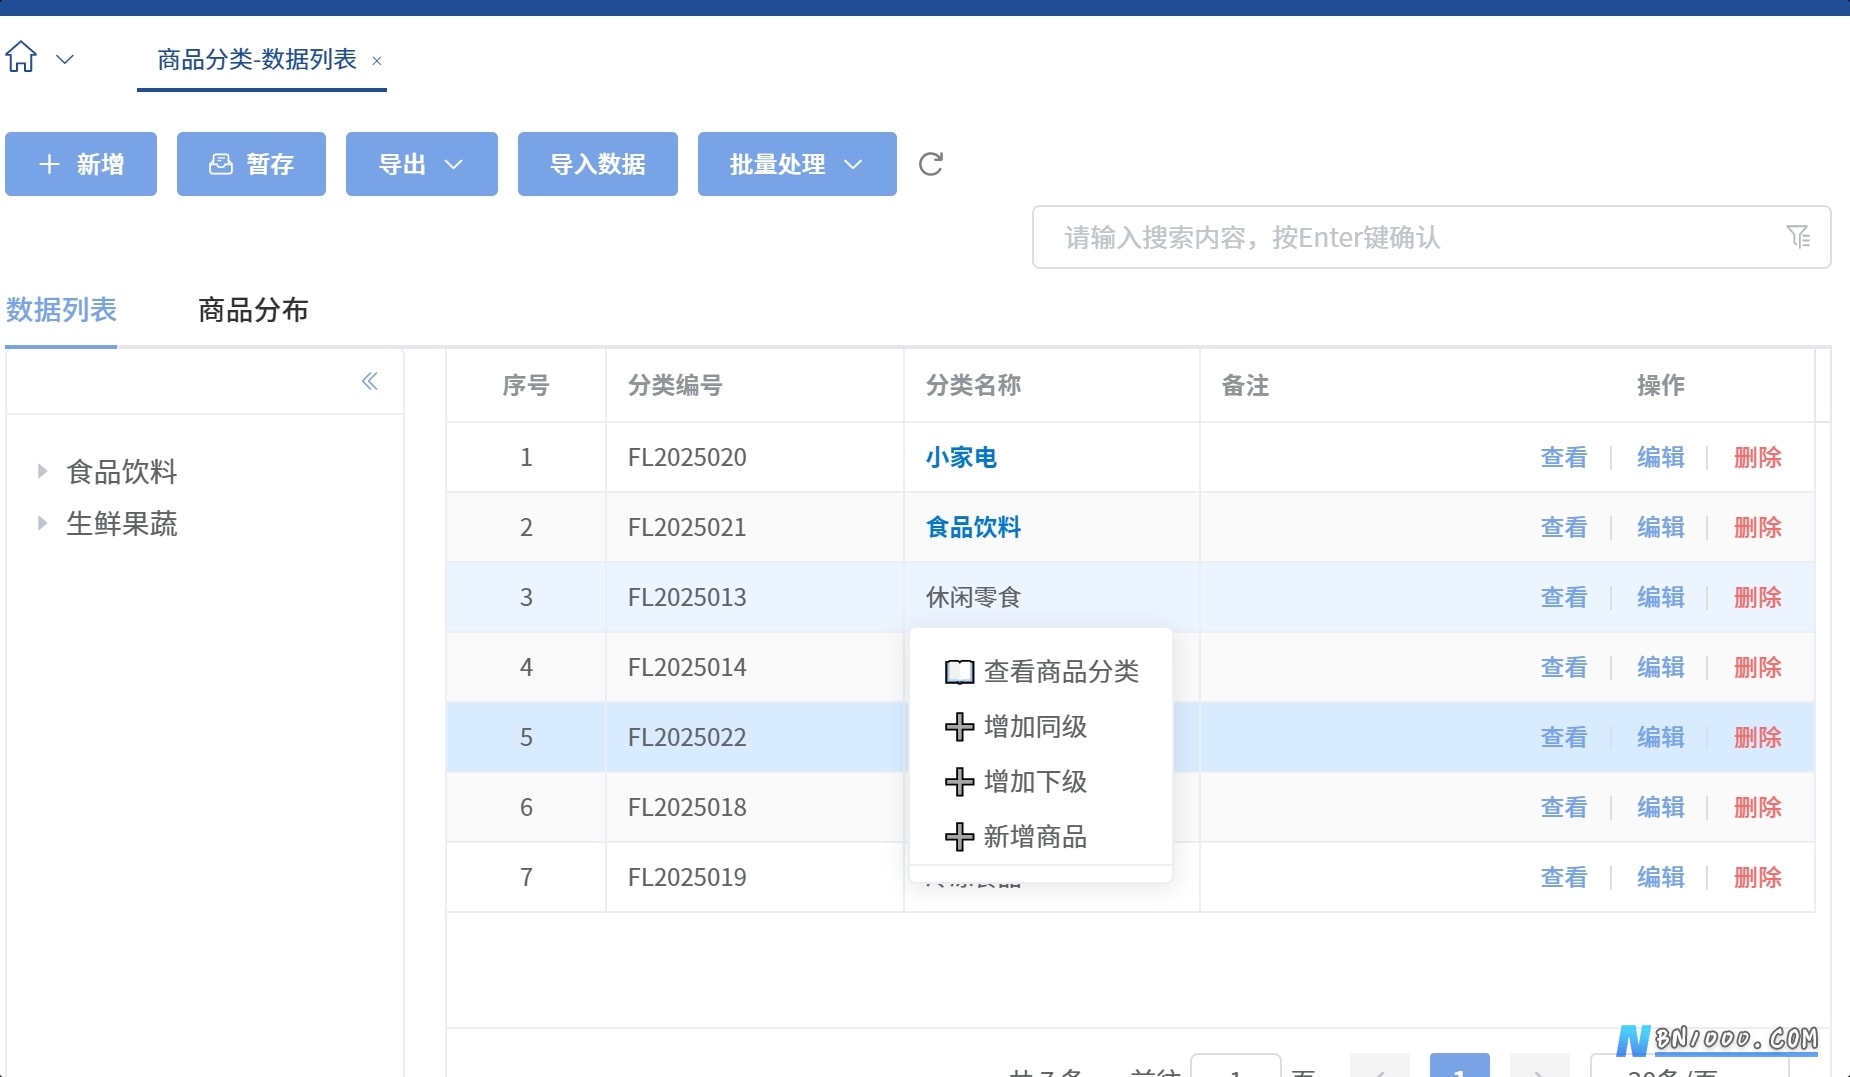The image size is (1850, 1077).
Task: Click 删除 for row FL2025021
Action: coord(1758,527)
